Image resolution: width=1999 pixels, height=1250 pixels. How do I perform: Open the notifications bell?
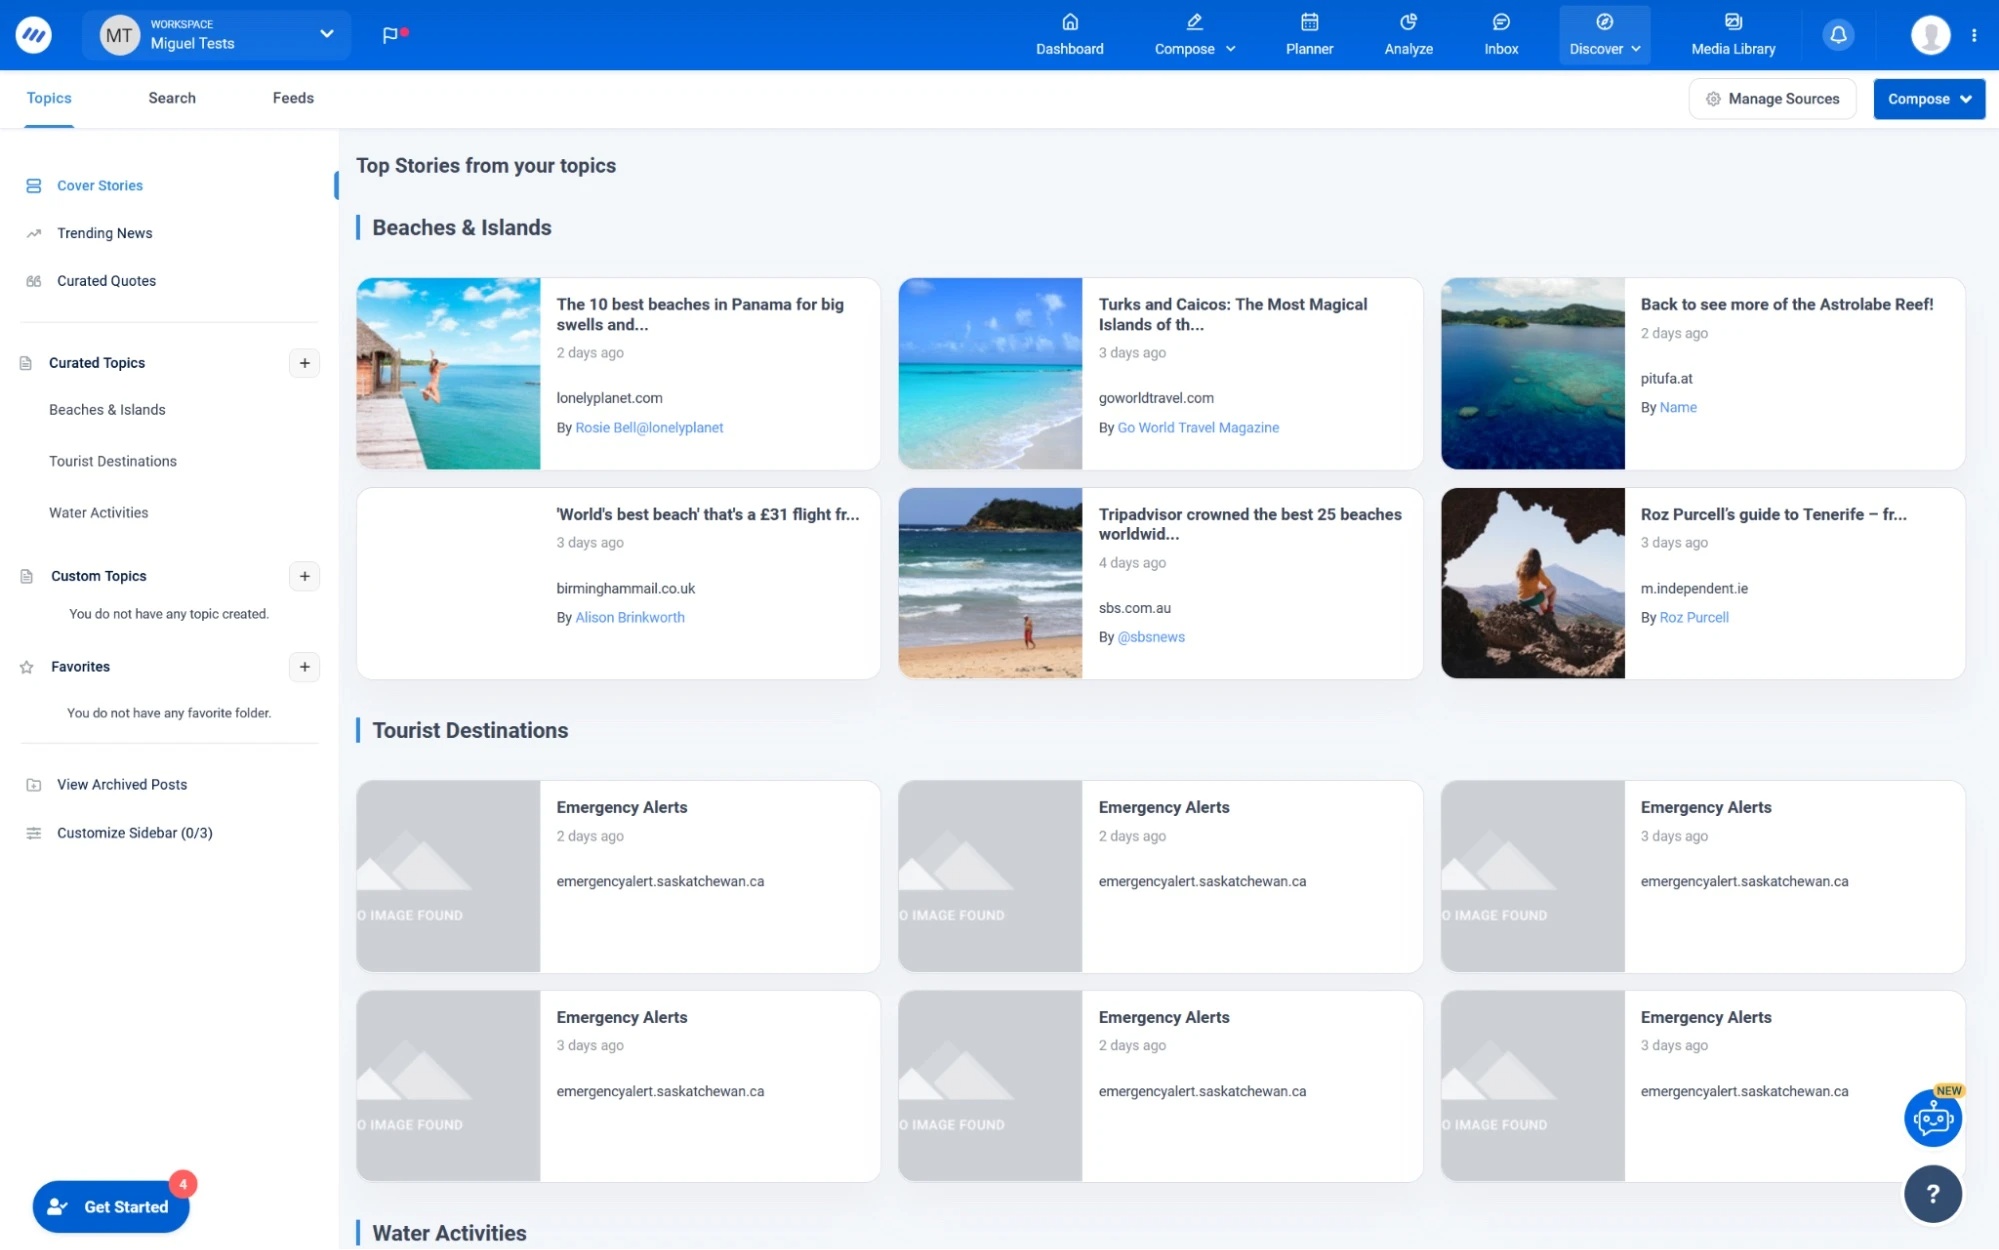click(x=1838, y=34)
